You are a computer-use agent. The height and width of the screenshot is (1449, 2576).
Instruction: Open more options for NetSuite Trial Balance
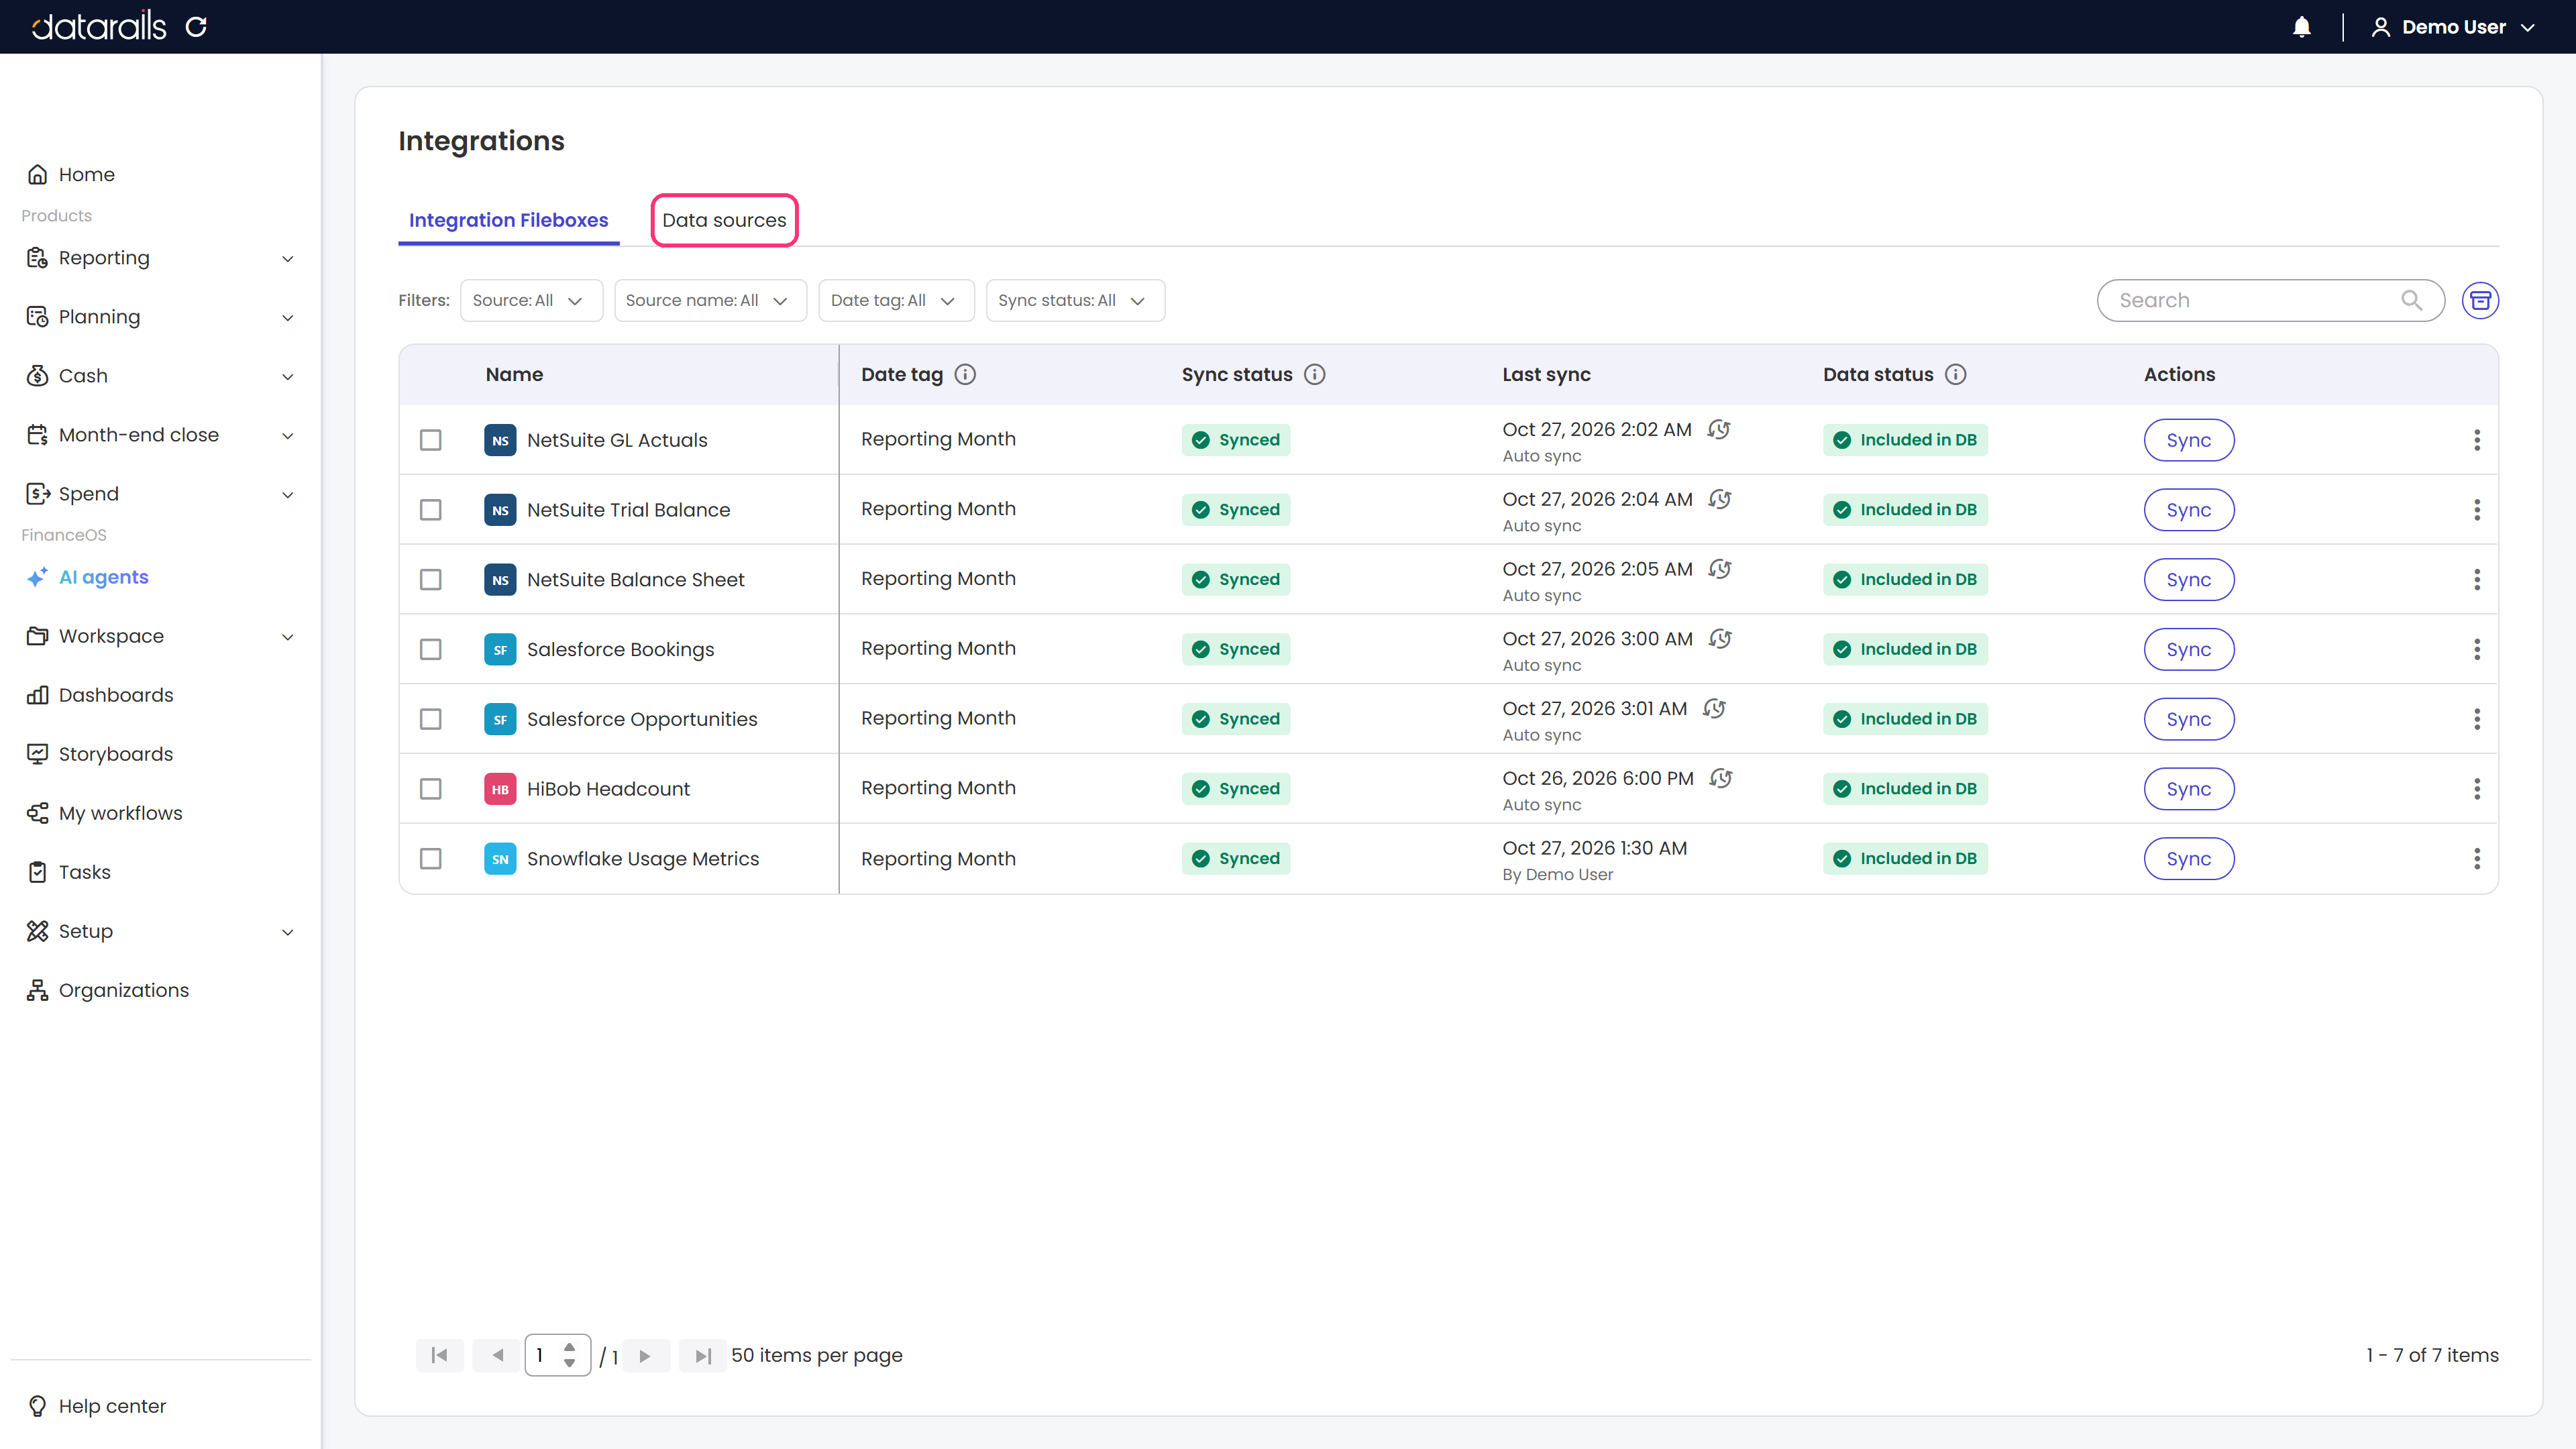click(2477, 510)
